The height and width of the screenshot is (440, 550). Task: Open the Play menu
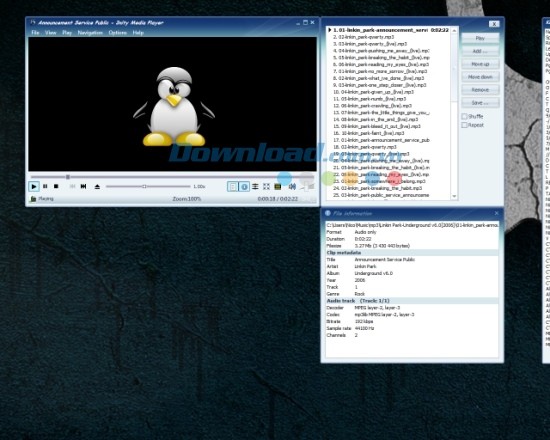67,33
